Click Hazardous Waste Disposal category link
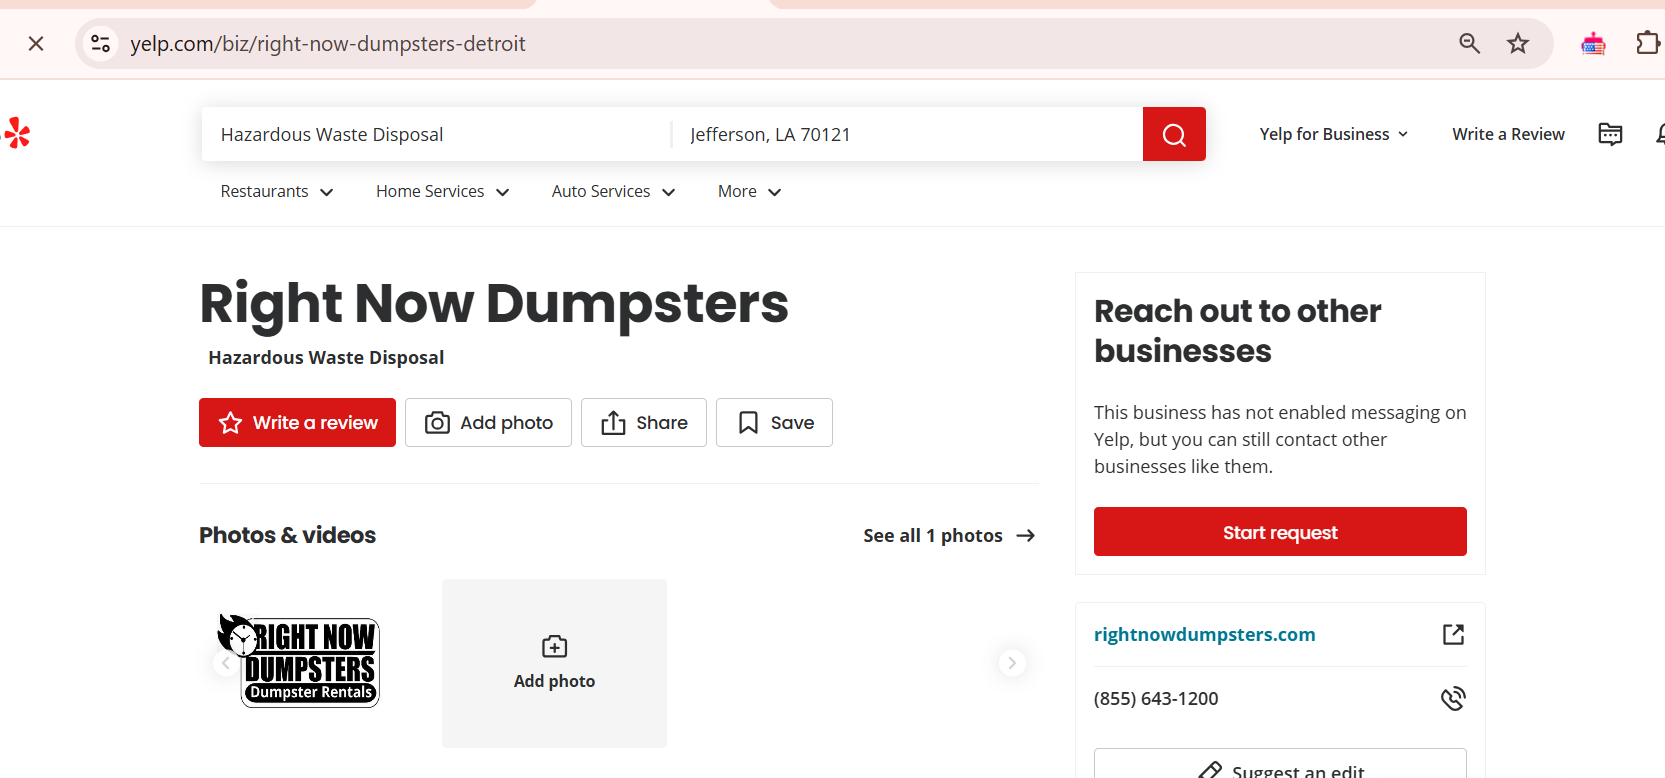Screen dimensions: 1665x778 click(326, 358)
